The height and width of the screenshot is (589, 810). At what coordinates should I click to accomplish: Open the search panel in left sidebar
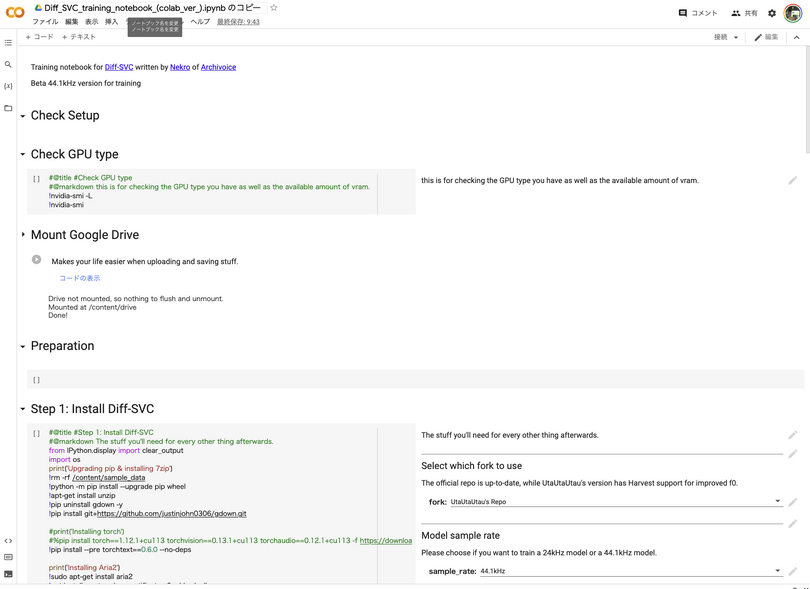8,65
